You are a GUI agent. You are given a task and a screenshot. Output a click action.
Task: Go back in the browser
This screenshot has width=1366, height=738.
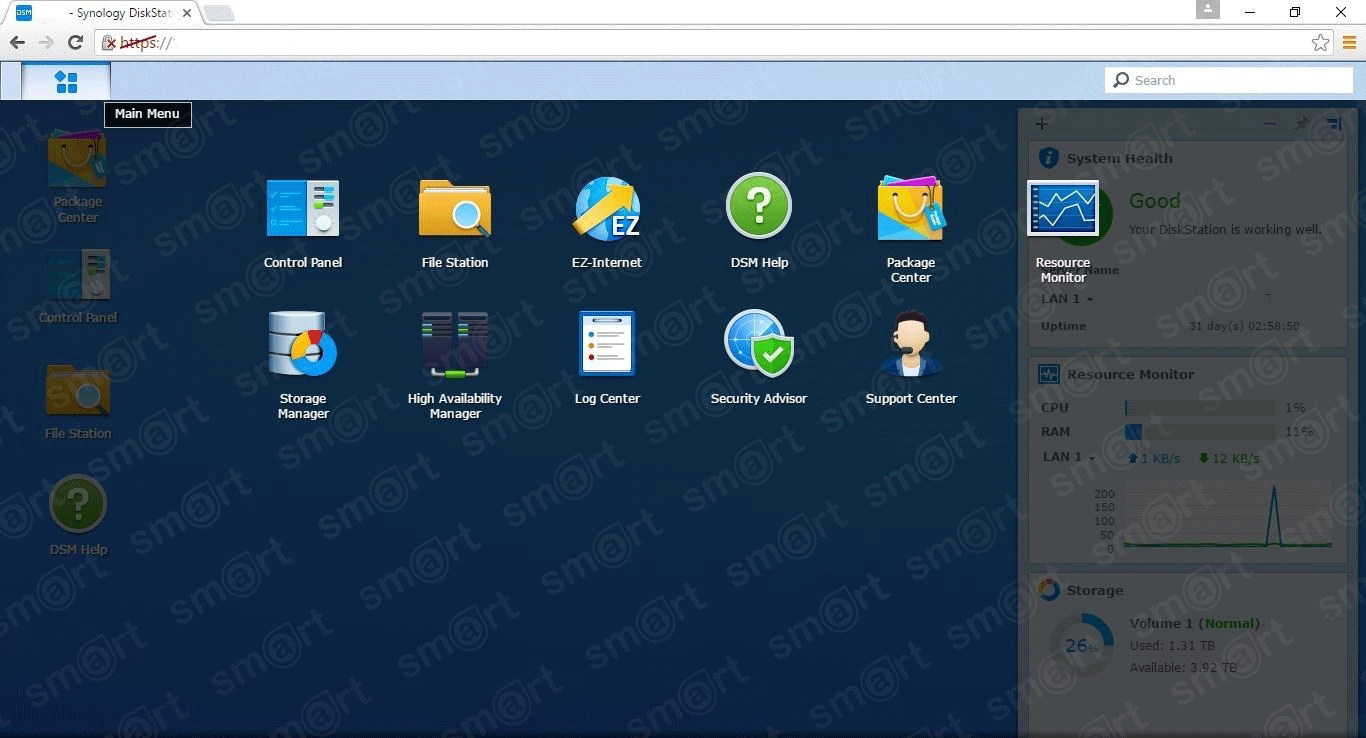(17, 43)
